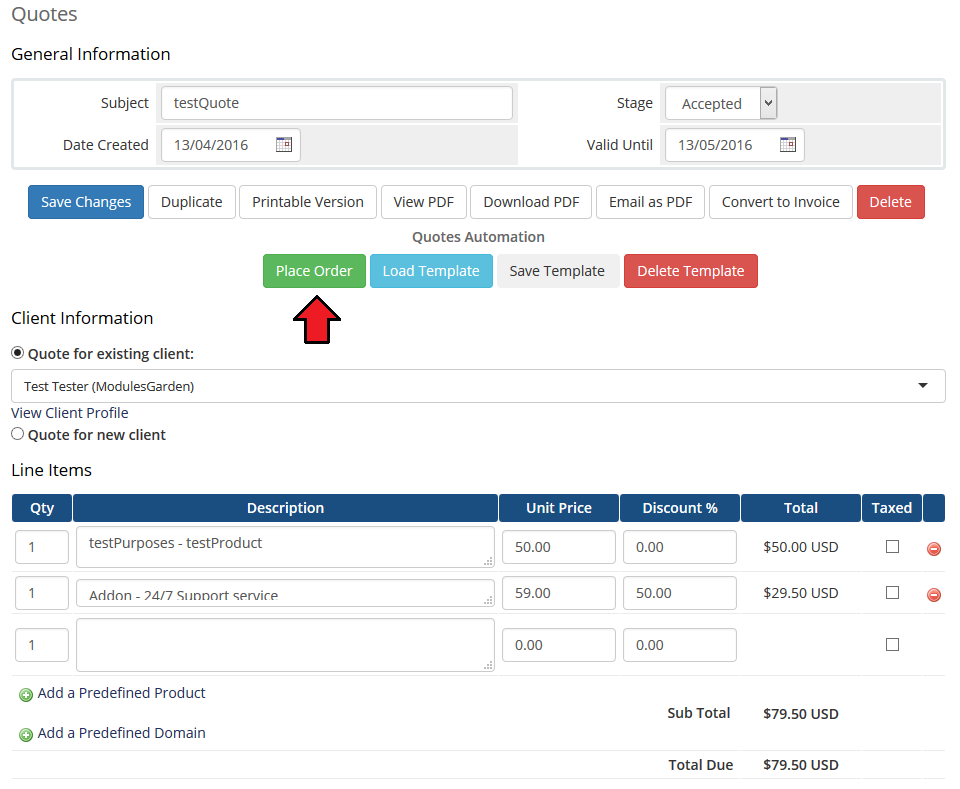Click View PDF button
Screen dimensions: 960x789
click(424, 202)
